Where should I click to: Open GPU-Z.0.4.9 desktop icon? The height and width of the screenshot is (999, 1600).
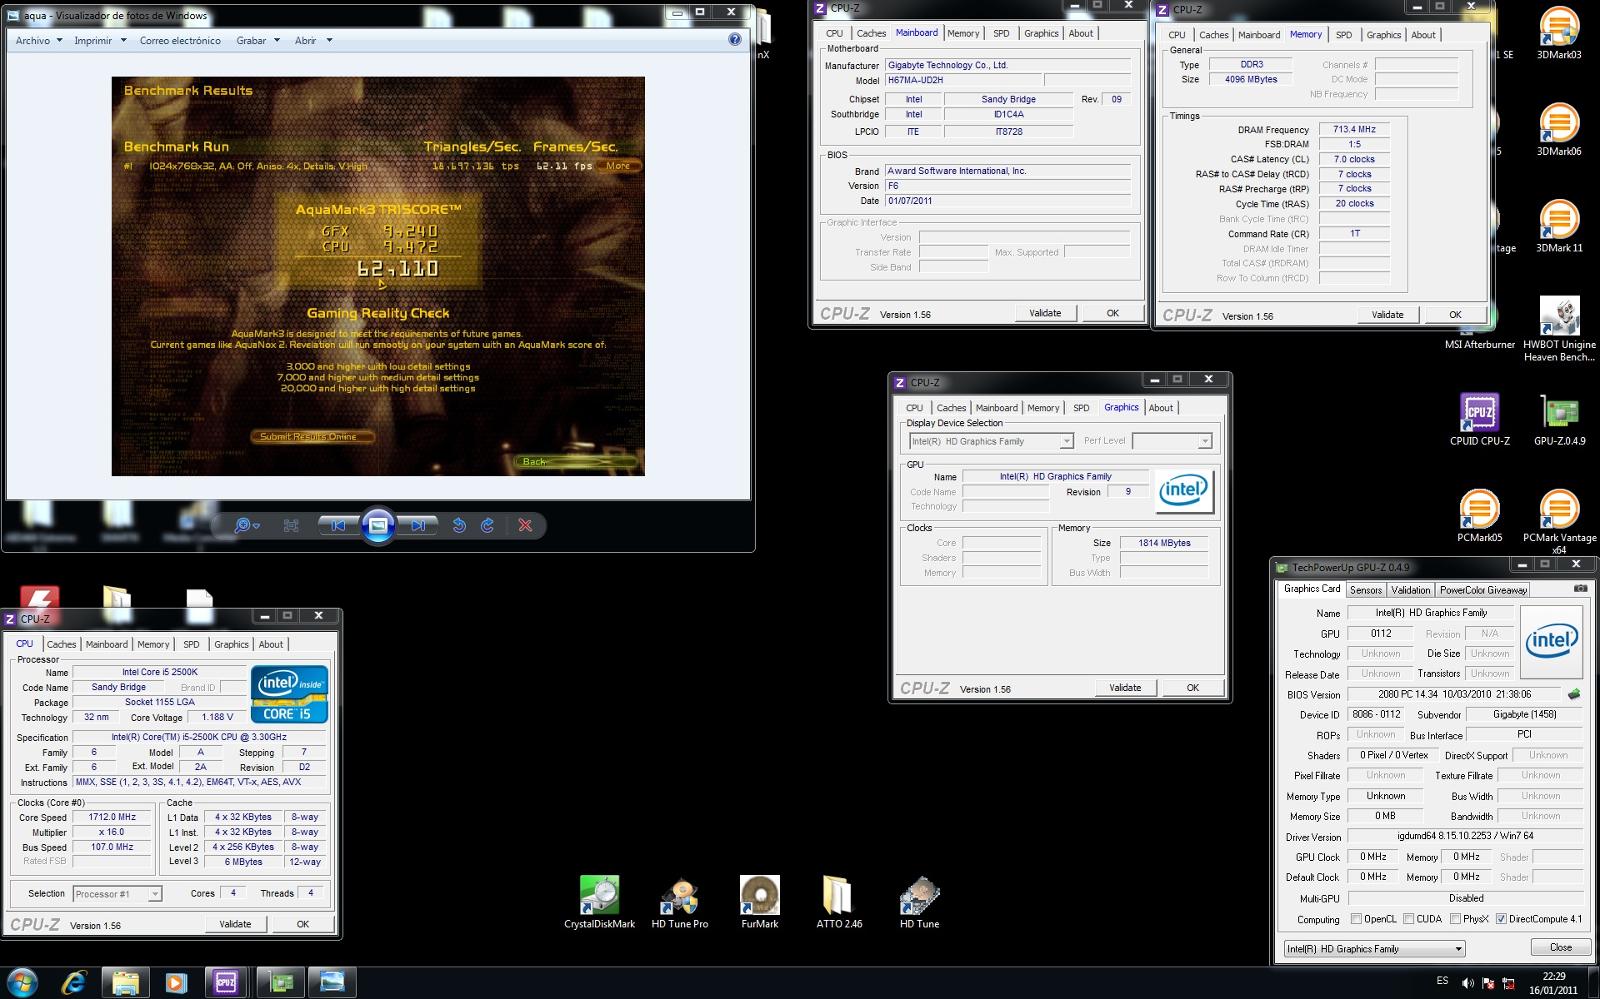tap(1559, 419)
